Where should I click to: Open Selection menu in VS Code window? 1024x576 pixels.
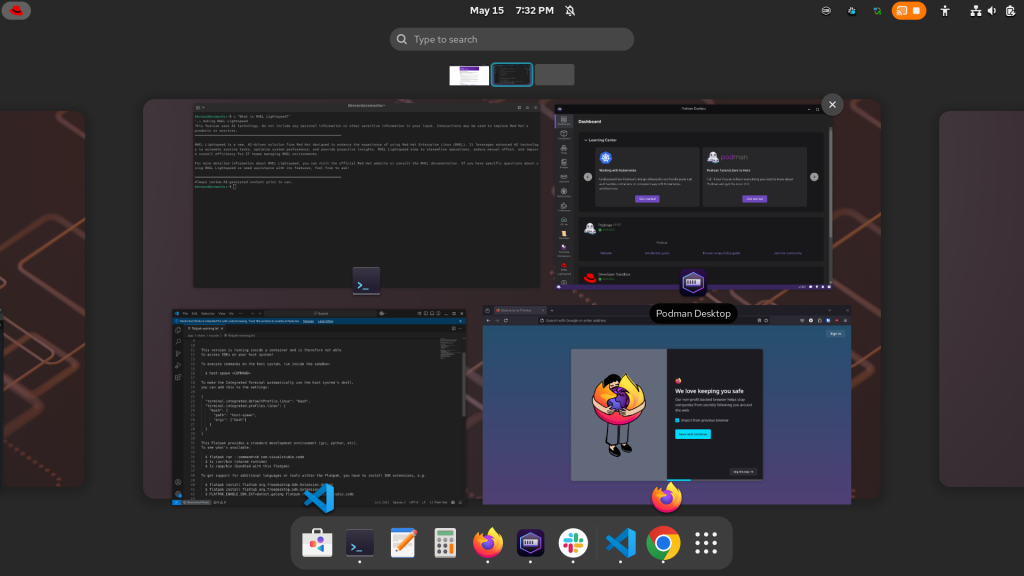tap(208, 313)
